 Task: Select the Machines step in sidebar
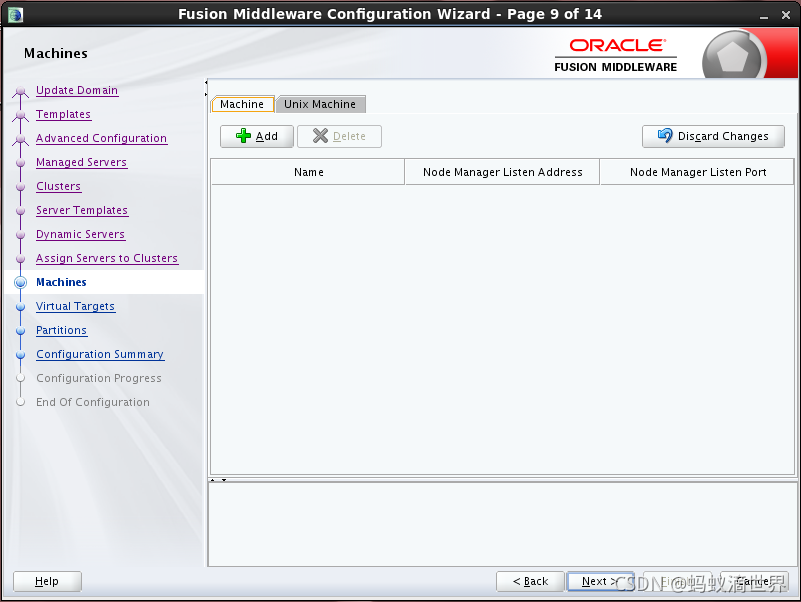tap(61, 282)
